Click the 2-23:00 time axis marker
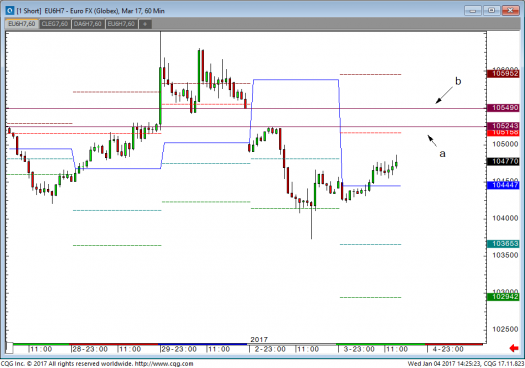Viewport: 525px width, 368px height. tap(270, 349)
